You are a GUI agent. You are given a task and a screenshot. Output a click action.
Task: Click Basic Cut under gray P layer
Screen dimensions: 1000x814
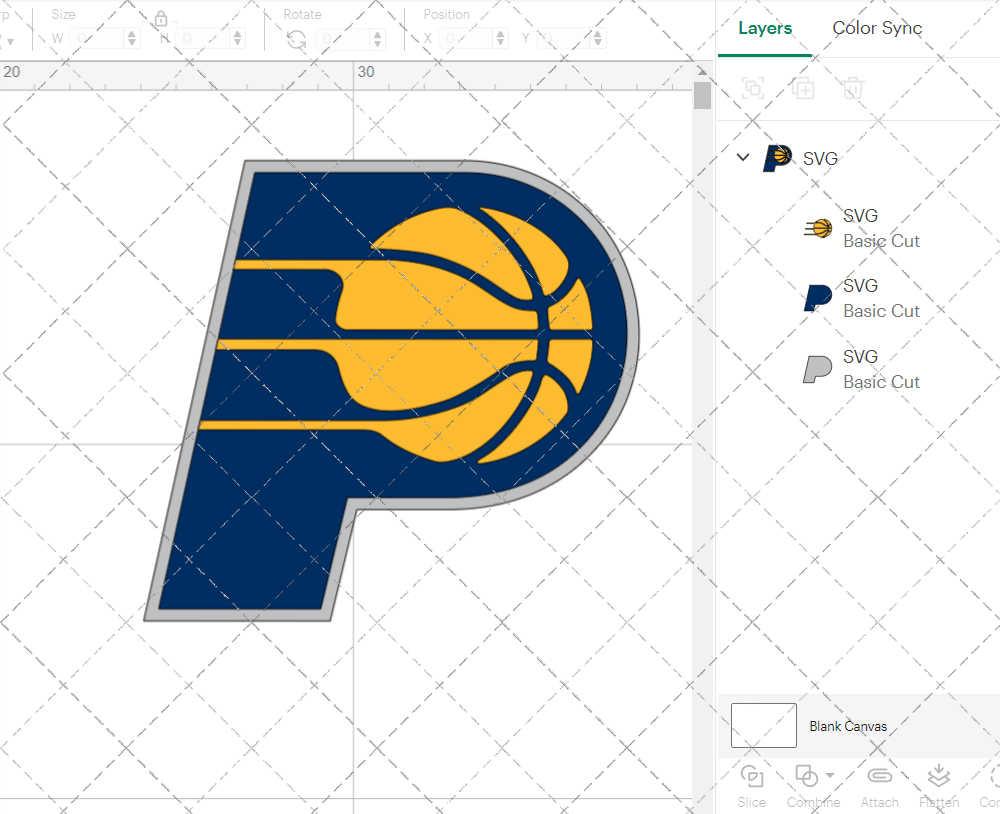[881, 382]
